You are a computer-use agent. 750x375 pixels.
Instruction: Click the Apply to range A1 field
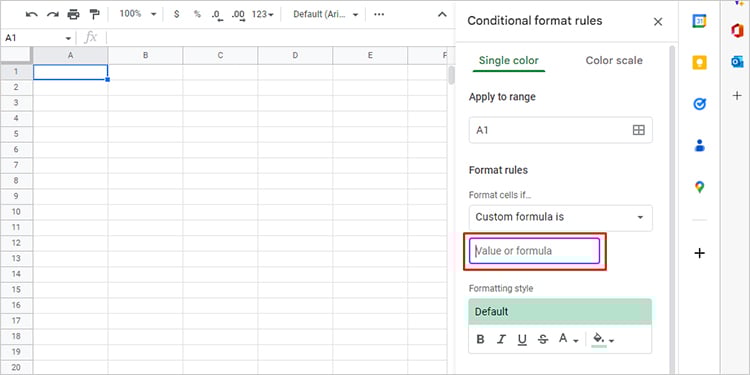(561, 130)
